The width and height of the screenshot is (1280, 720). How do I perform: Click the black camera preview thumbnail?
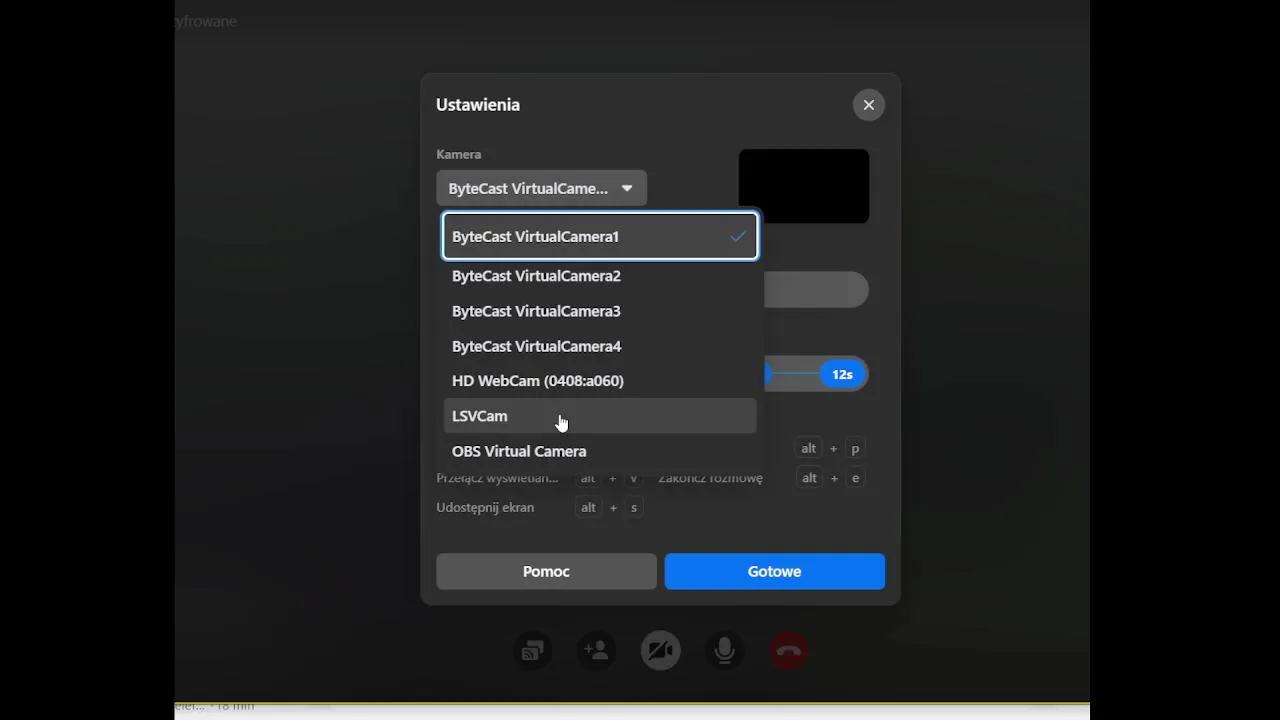(804, 186)
